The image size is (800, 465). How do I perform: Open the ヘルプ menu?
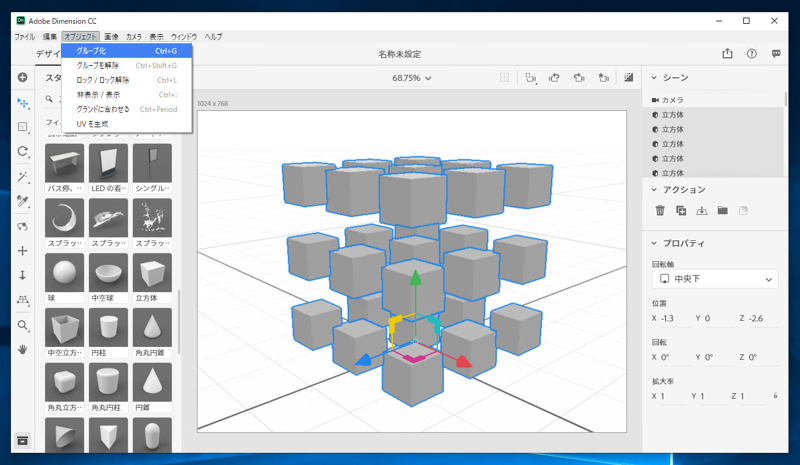point(213,37)
